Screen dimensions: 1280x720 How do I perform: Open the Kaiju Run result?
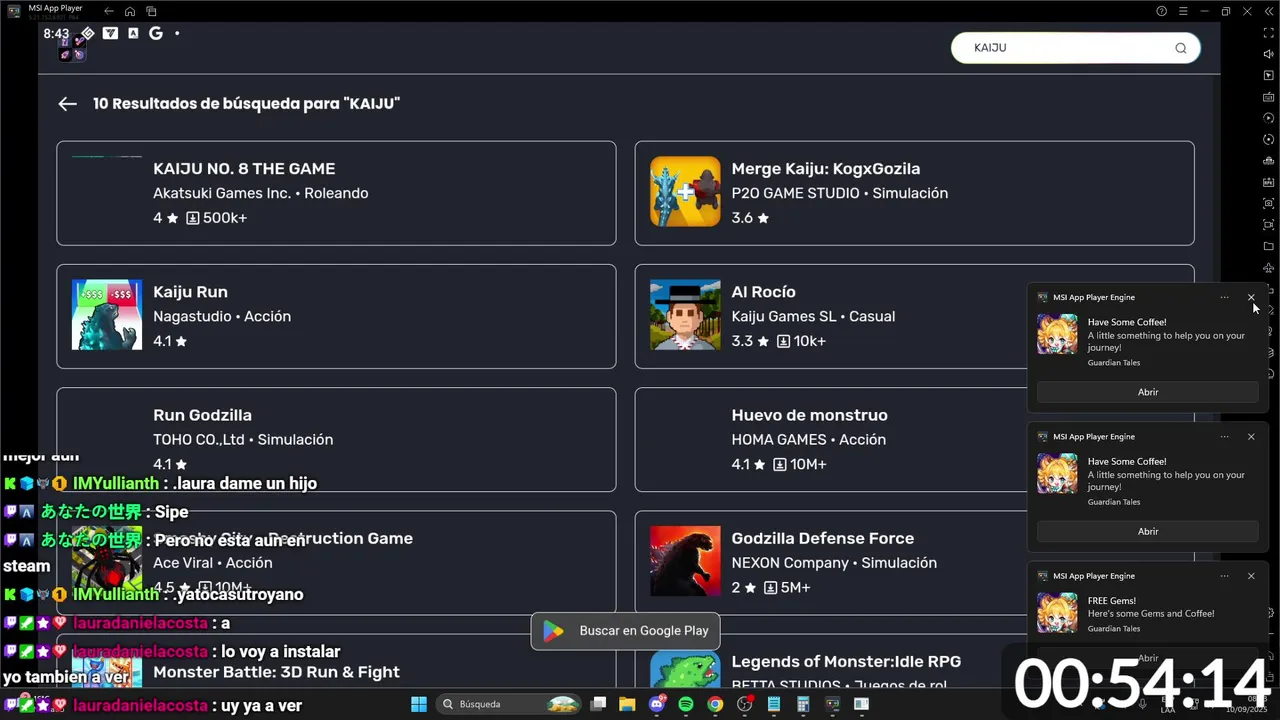(336, 316)
